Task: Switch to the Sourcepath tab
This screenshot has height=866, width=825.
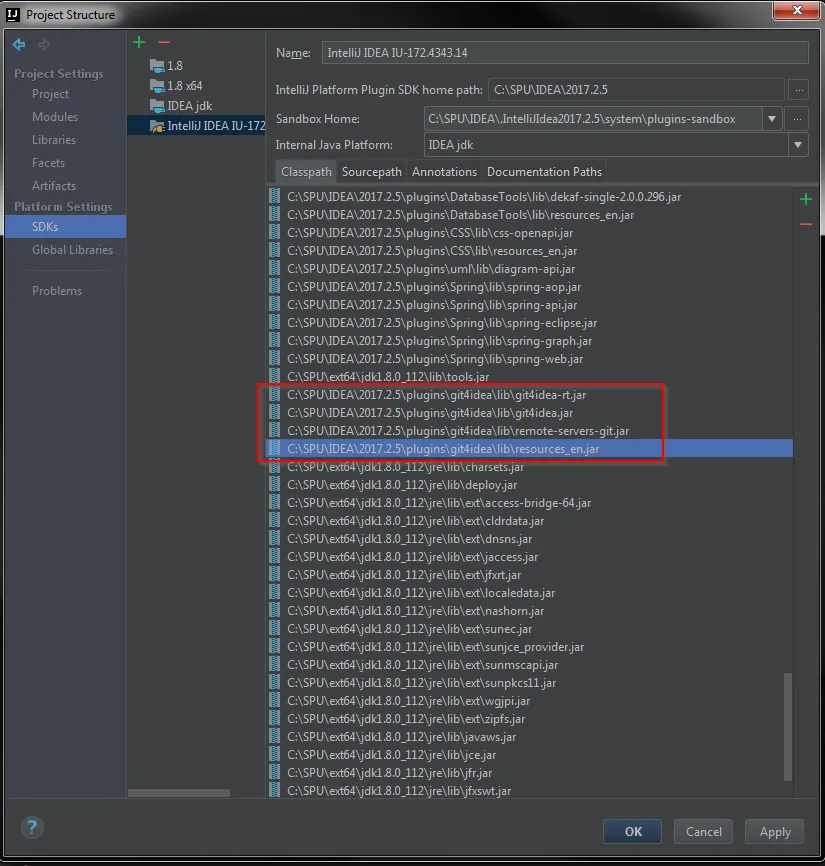Action: (x=372, y=172)
